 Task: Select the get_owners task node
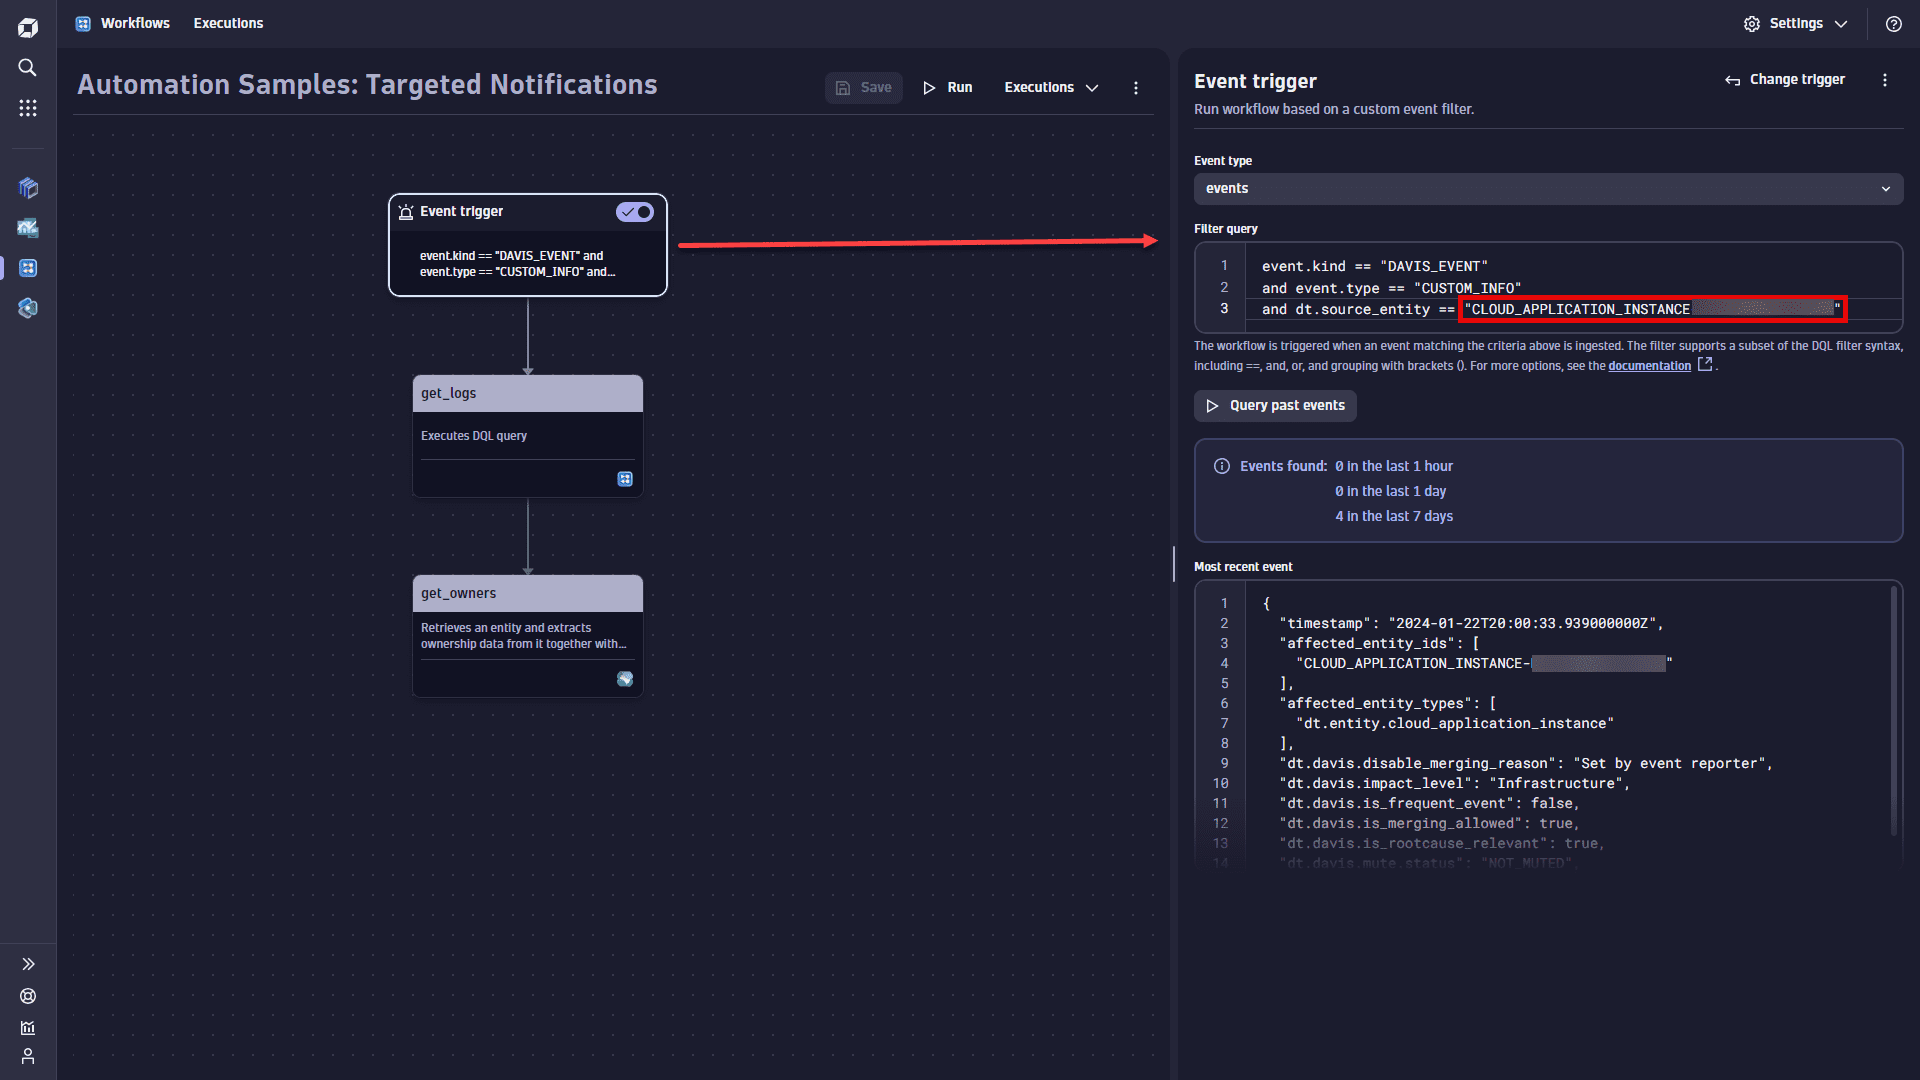point(527,635)
